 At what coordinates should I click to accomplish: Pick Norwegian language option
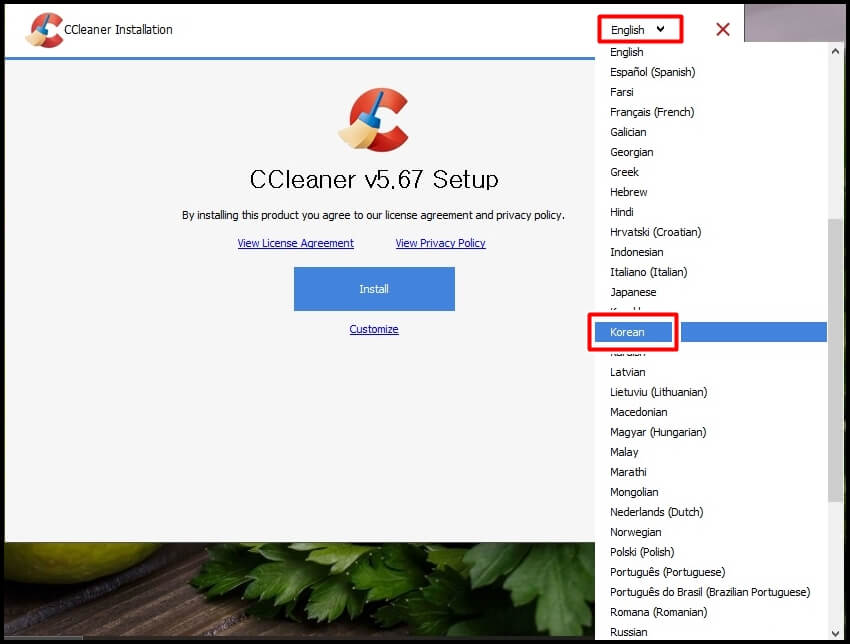coord(711,532)
